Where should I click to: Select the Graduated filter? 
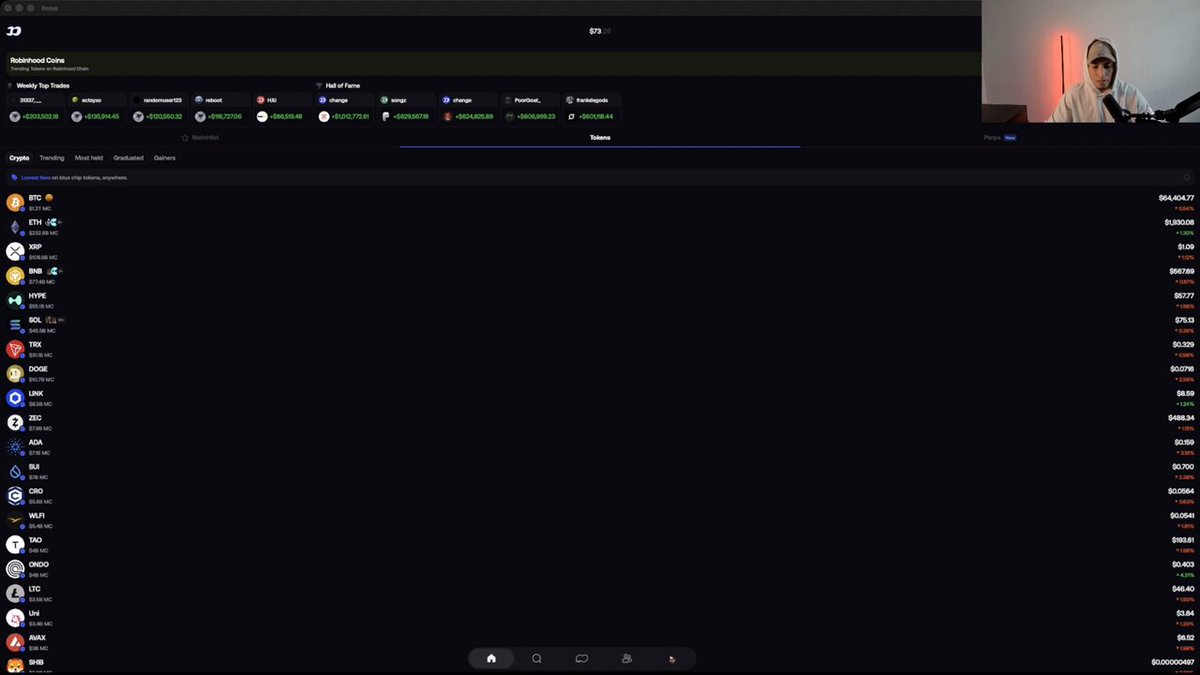128,158
